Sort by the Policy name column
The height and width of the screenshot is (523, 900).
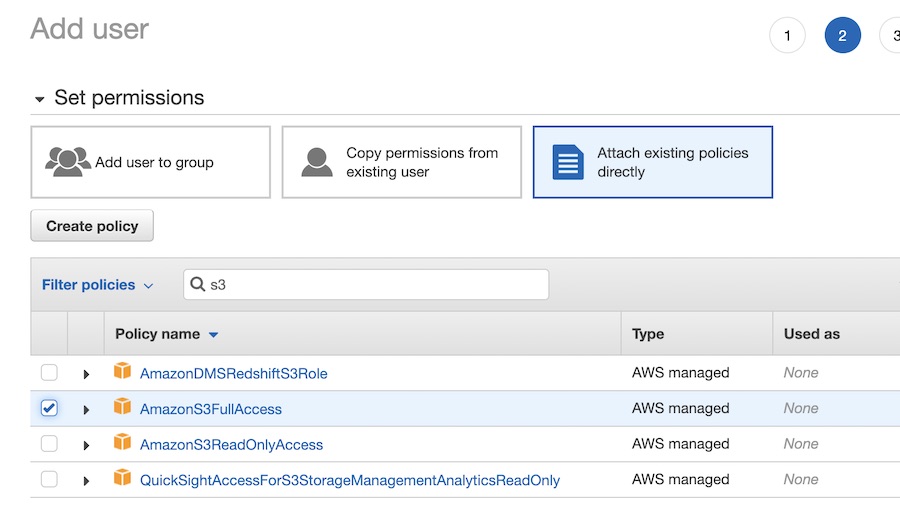click(x=166, y=334)
